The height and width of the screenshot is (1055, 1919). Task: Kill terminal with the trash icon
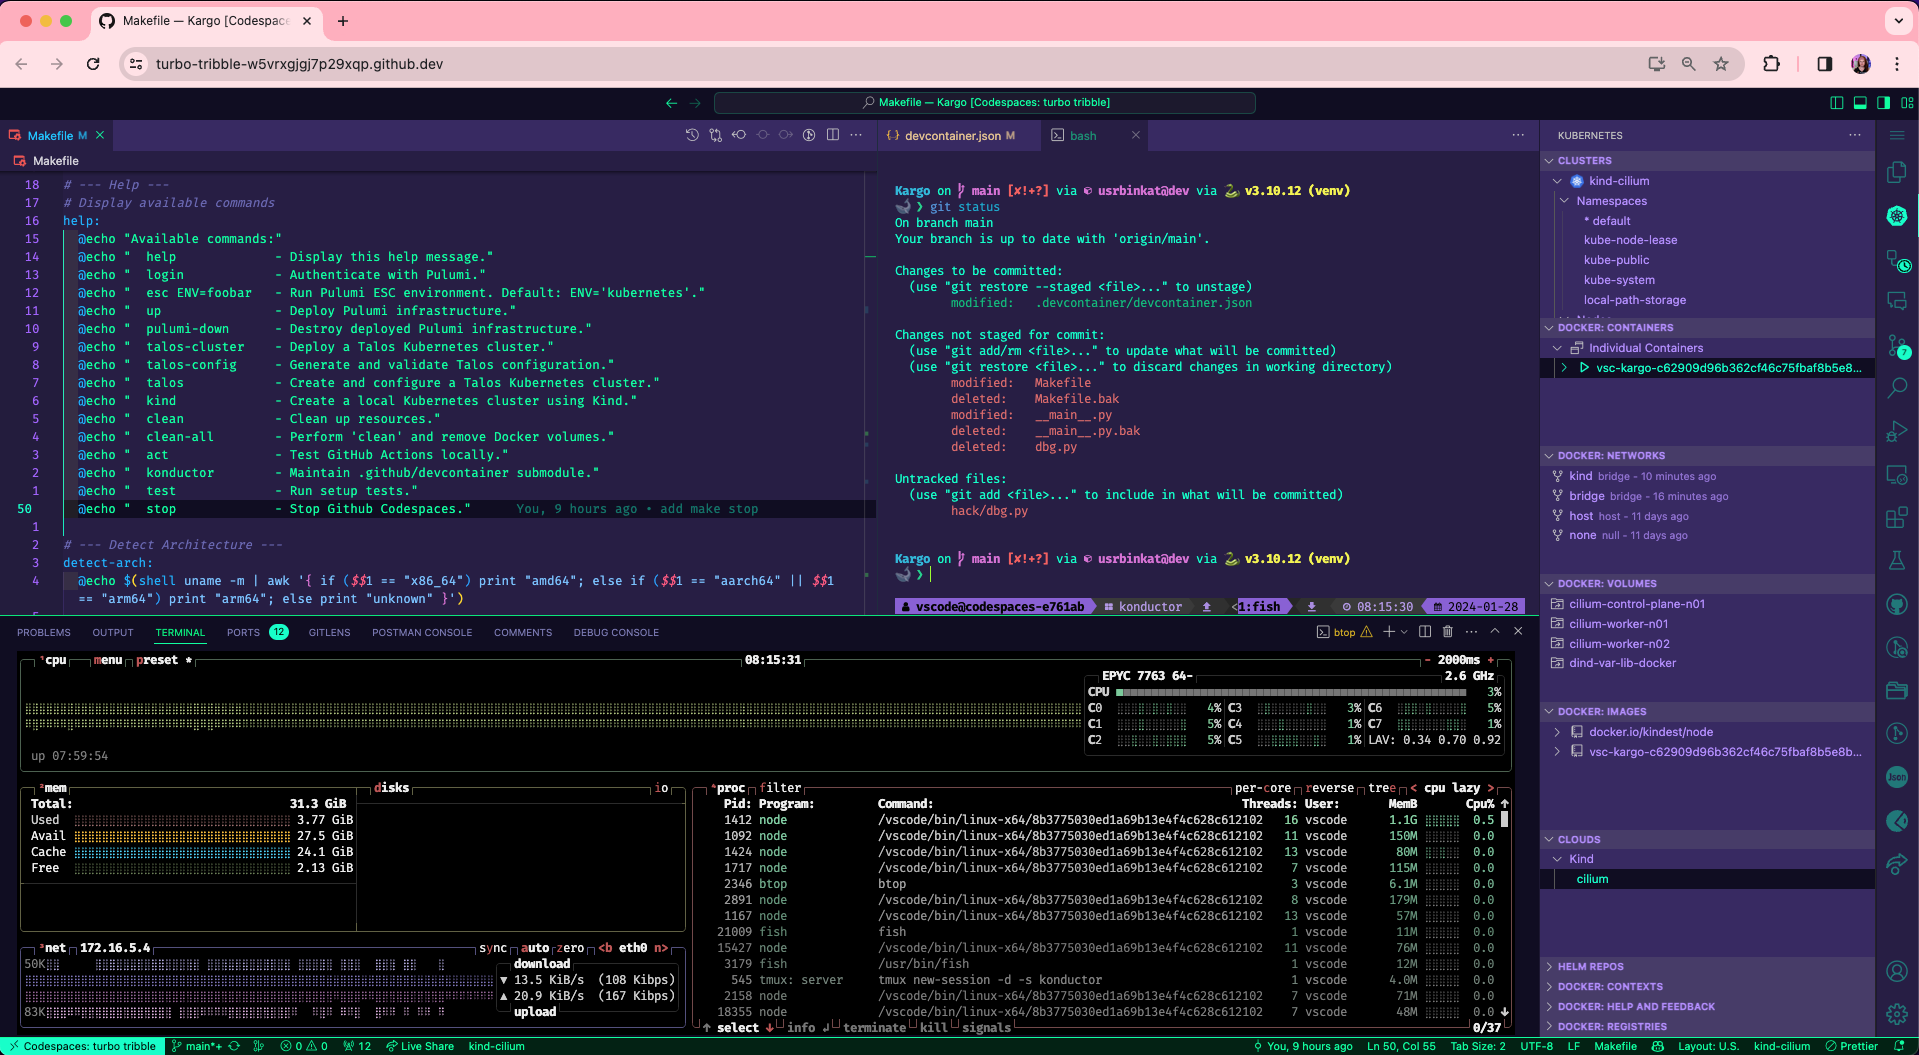point(1448,632)
